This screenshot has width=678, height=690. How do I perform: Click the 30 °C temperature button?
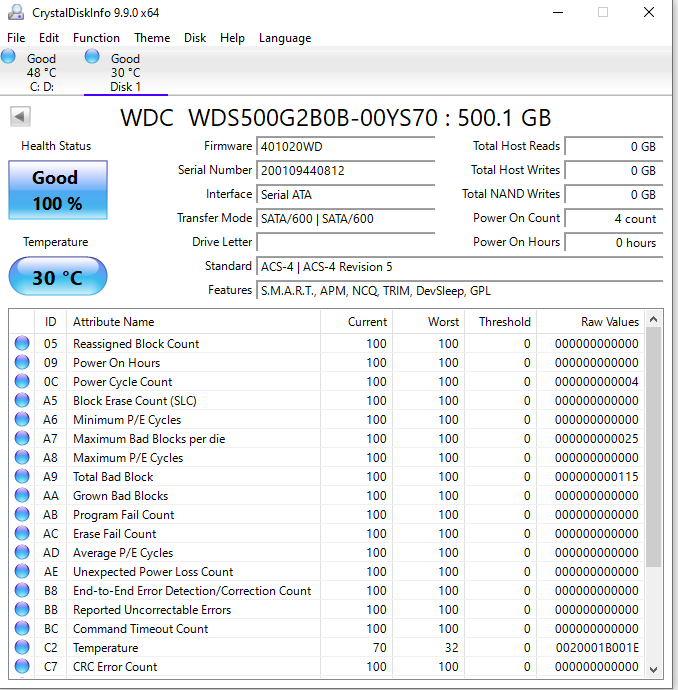[58, 277]
